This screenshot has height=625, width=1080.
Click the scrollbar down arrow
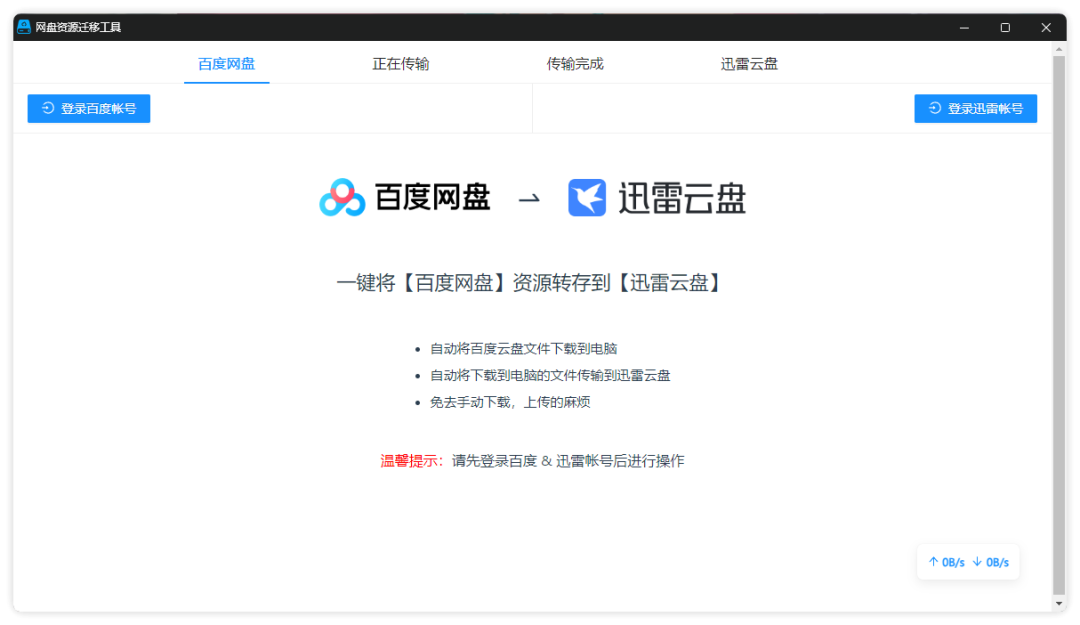point(1059,603)
